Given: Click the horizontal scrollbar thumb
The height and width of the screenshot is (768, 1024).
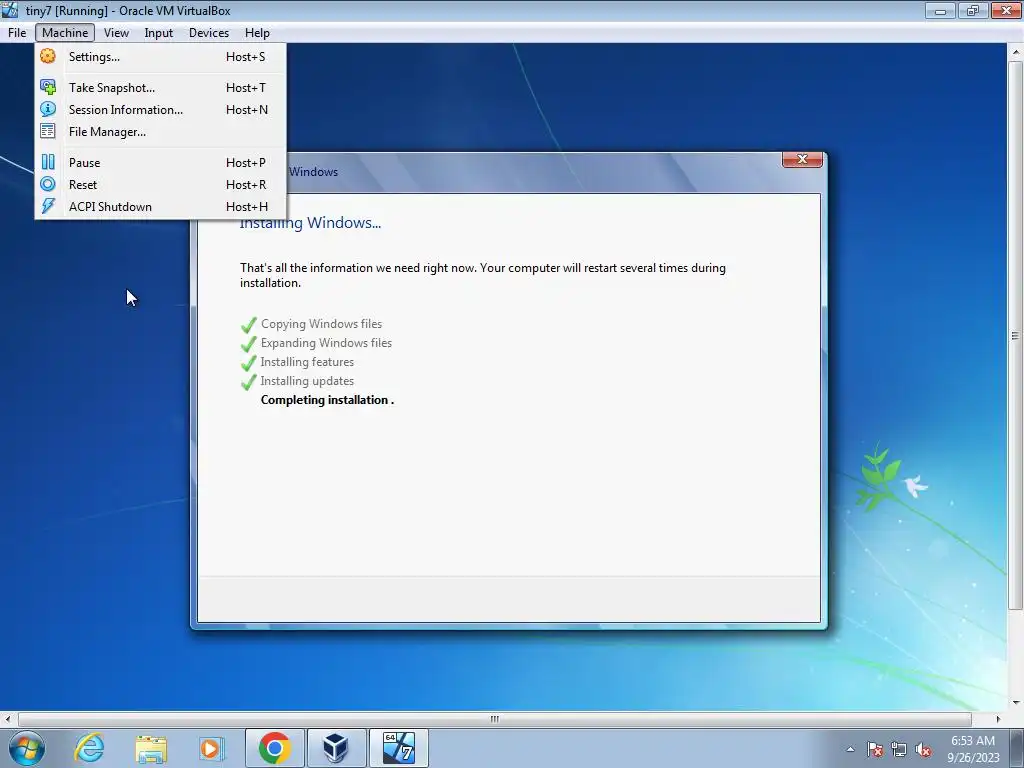Looking at the screenshot, I should [494, 719].
